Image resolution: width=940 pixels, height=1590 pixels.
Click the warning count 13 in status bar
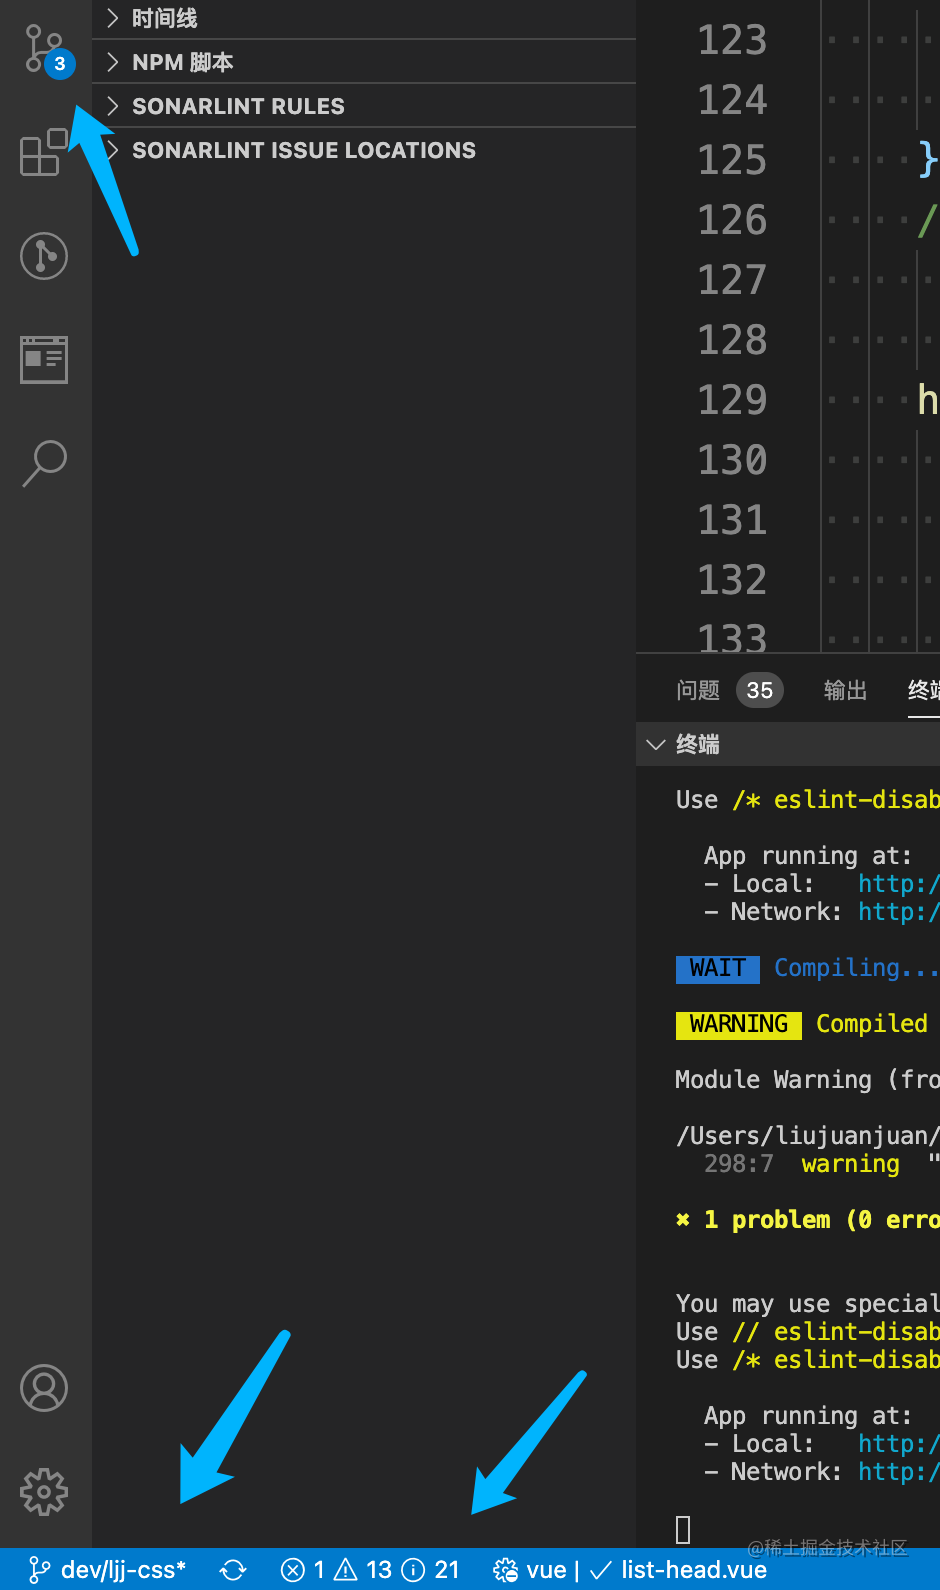pos(363,1570)
